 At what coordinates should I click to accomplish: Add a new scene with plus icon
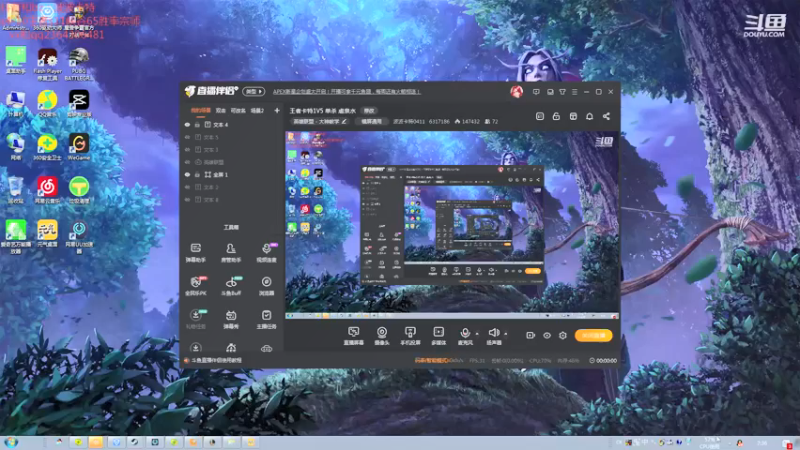277,110
